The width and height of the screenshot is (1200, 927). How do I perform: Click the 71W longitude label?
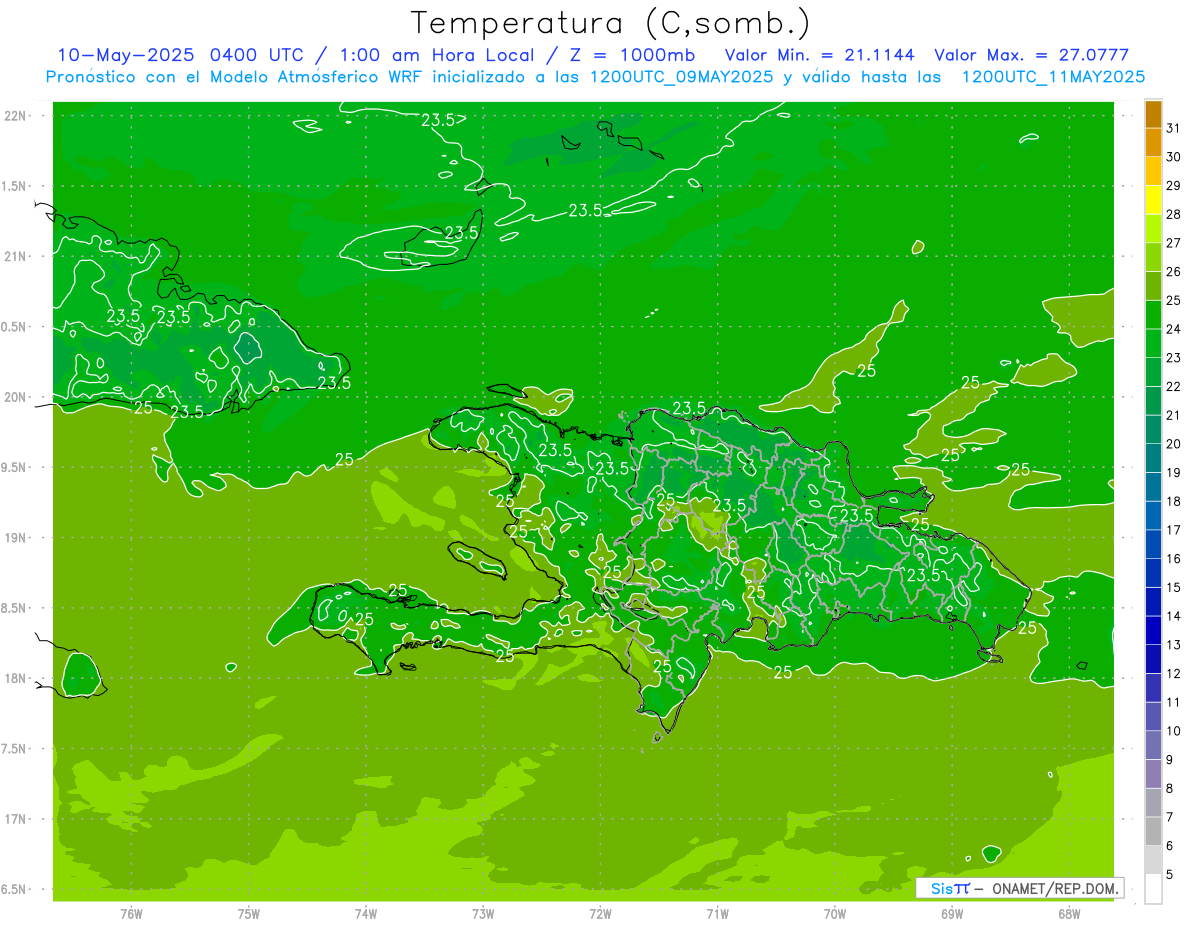click(717, 914)
